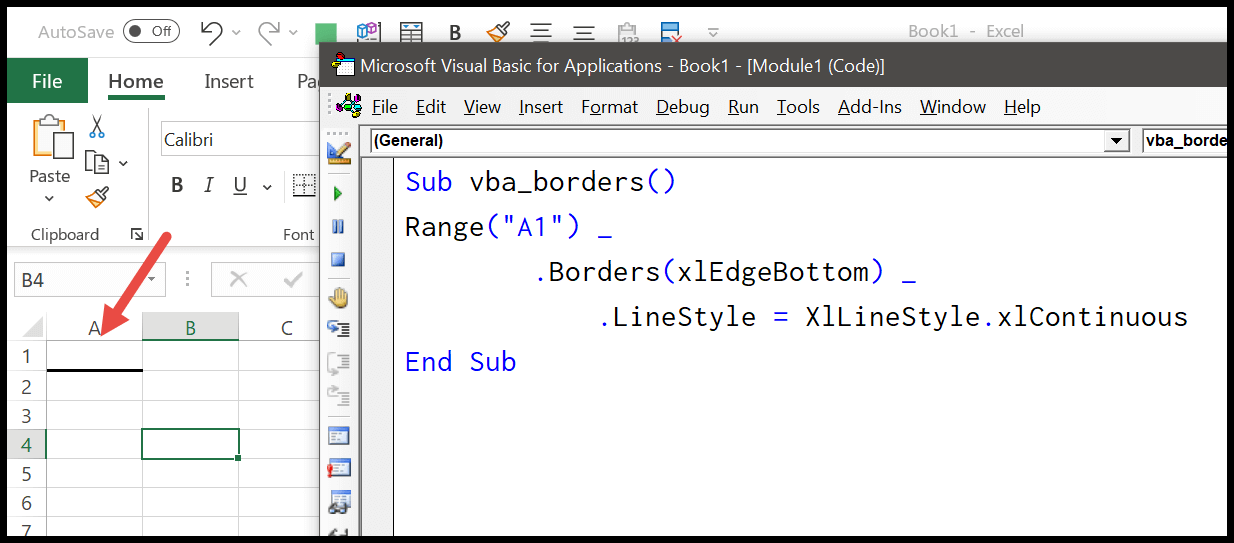Select row 1 header

(x=27, y=356)
